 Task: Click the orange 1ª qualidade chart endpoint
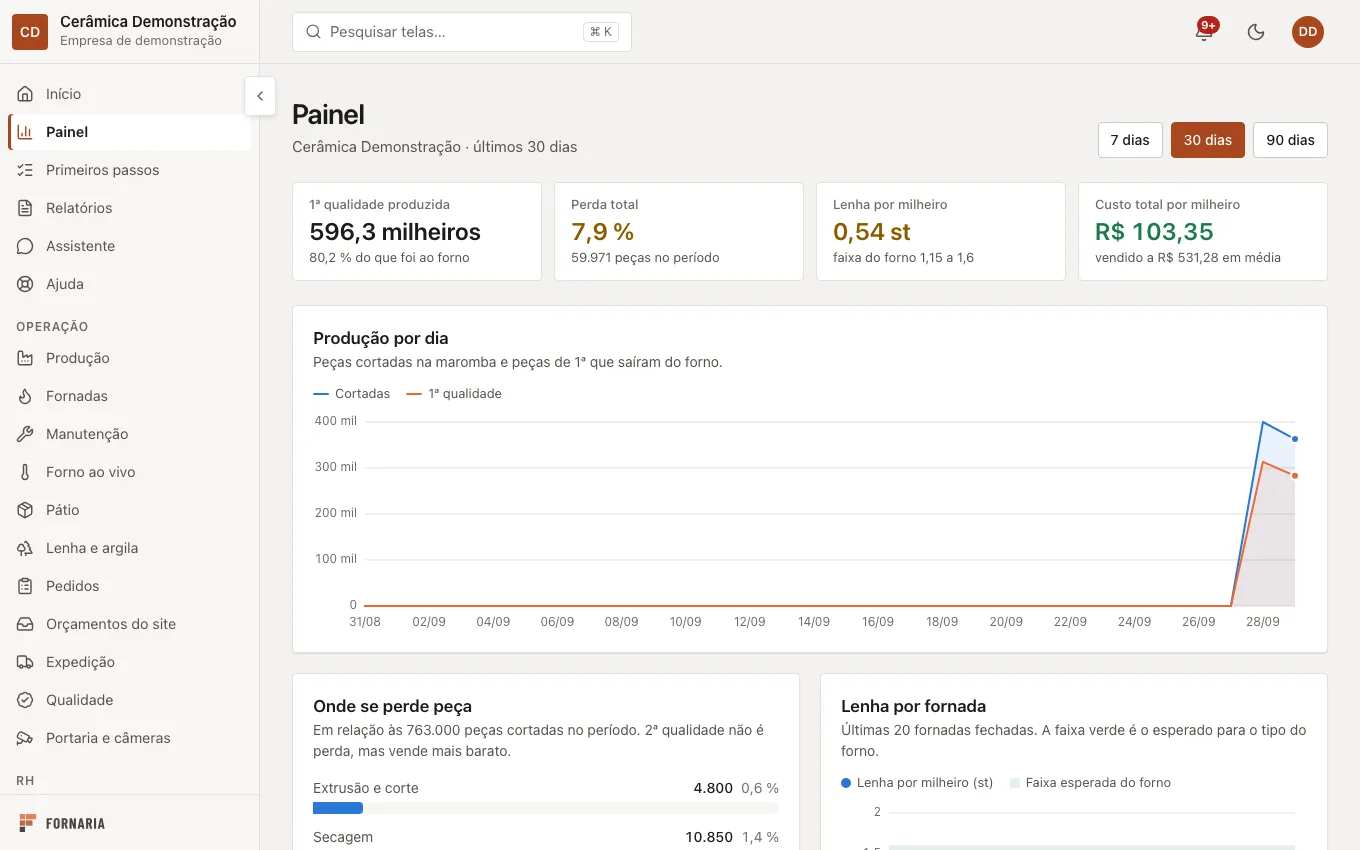click(x=1295, y=476)
